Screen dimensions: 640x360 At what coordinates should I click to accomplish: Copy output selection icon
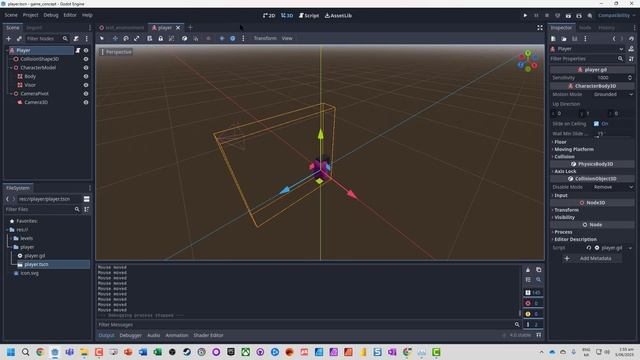(539, 270)
